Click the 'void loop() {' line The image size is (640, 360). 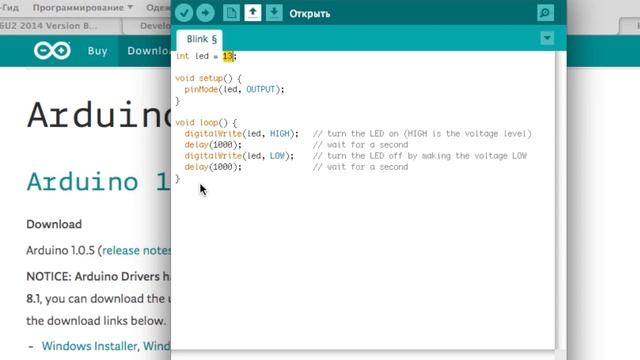click(206, 122)
